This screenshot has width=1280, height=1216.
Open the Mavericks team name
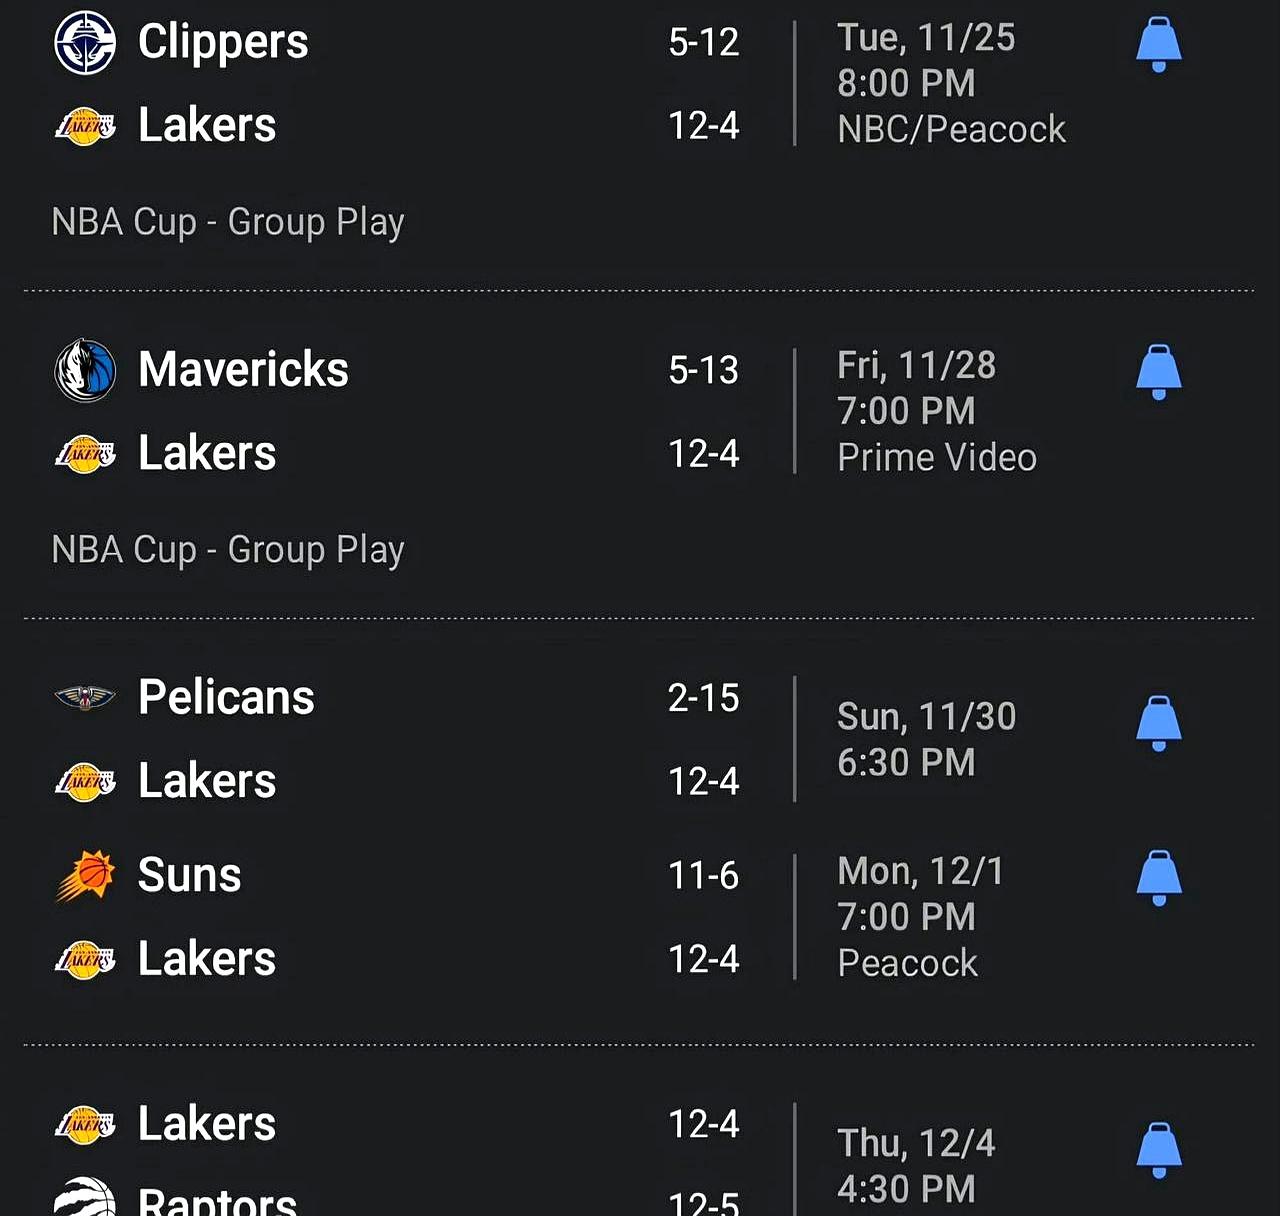(x=243, y=370)
